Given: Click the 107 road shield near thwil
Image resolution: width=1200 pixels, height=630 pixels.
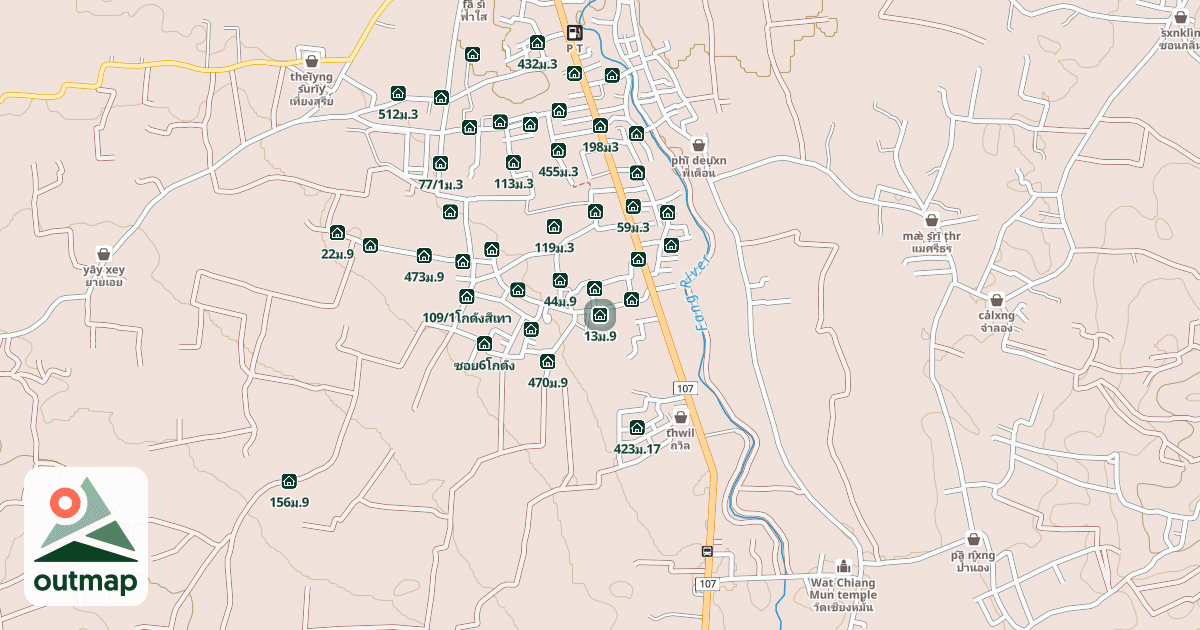Looking at the screenshot, I should point(685,388).
